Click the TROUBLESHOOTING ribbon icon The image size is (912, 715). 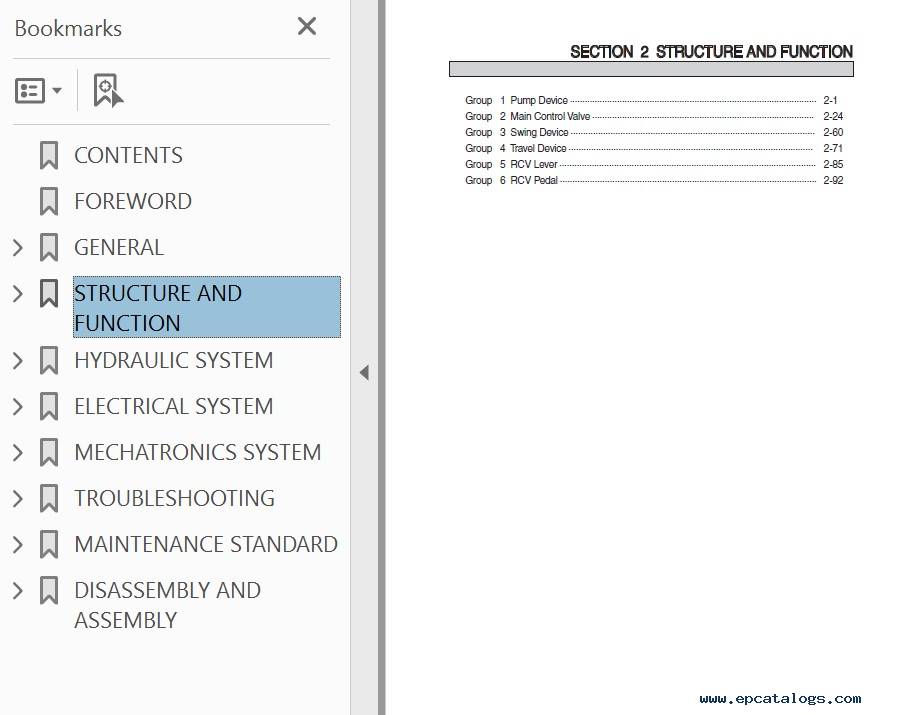pyautogui.click(x=49, y=498)
